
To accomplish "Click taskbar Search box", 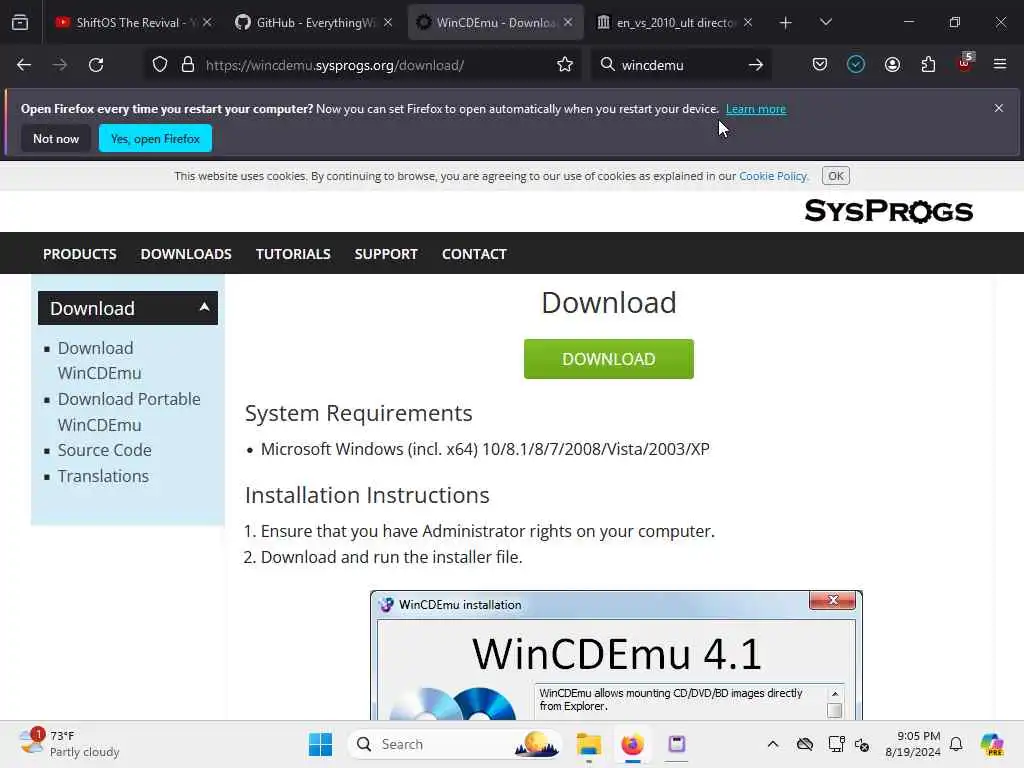I will (455, 744).
